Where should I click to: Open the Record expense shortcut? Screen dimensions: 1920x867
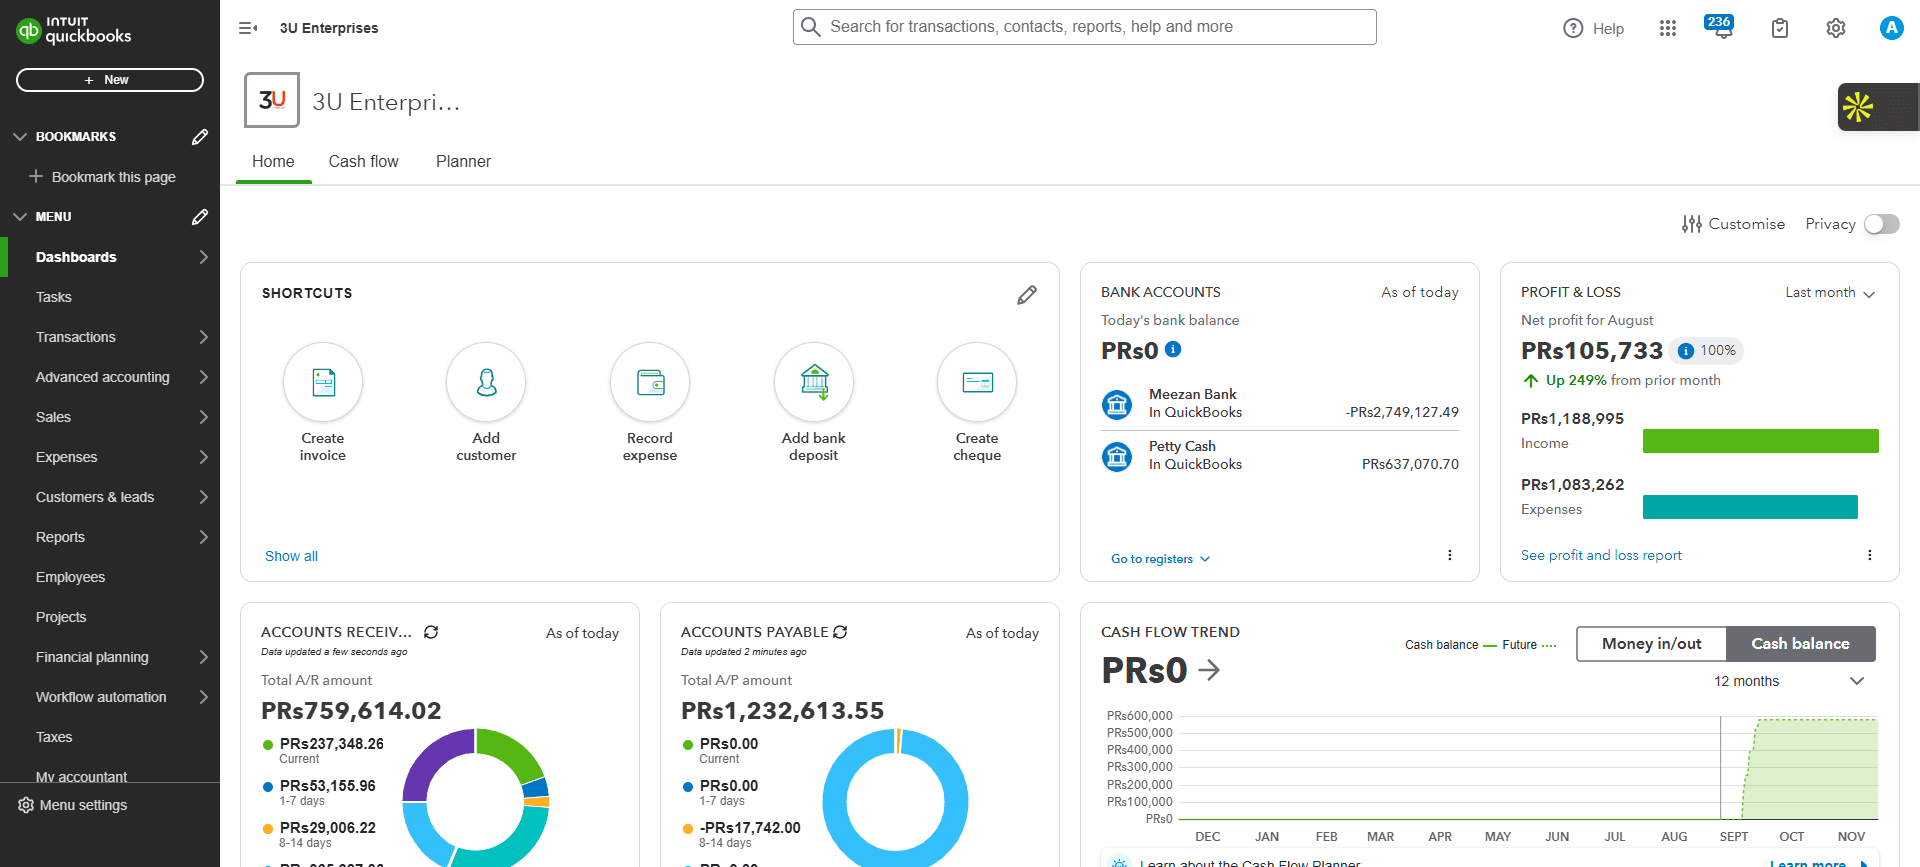pos(650,383)
